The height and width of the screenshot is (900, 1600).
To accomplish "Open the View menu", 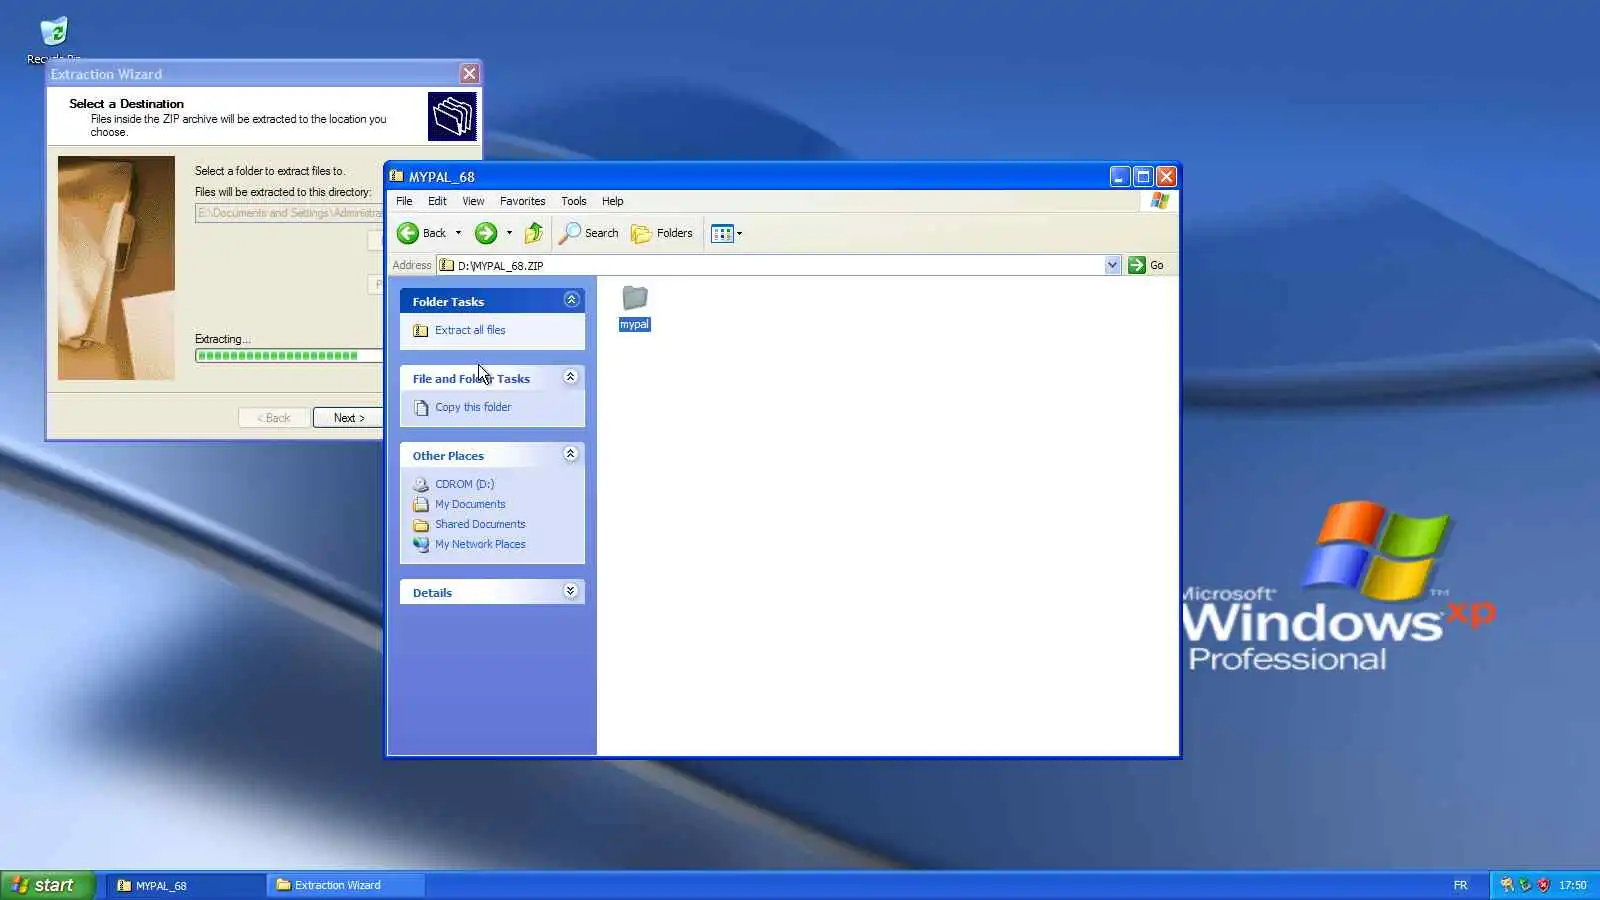I will (x=473, y=201).
